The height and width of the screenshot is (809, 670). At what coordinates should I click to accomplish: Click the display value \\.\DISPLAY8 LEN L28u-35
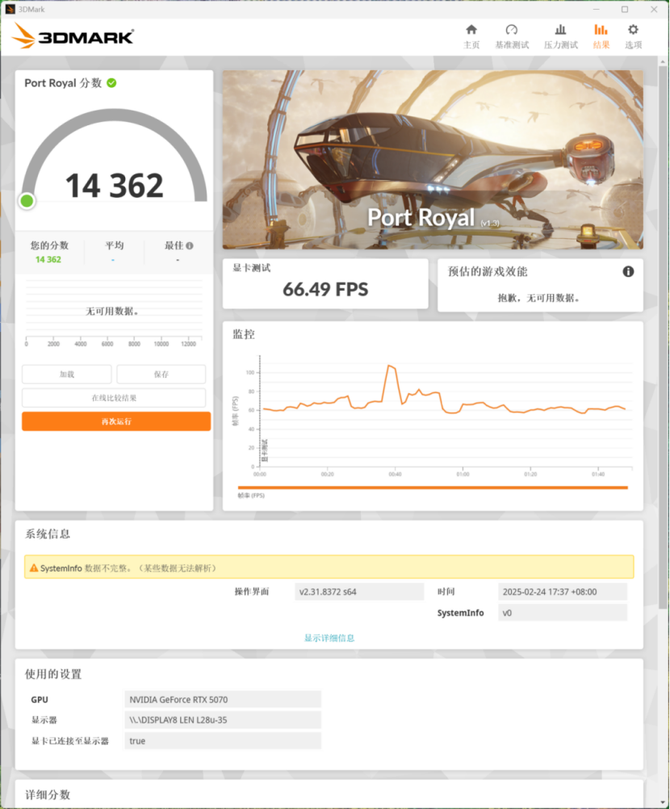(x=223, y=720)
